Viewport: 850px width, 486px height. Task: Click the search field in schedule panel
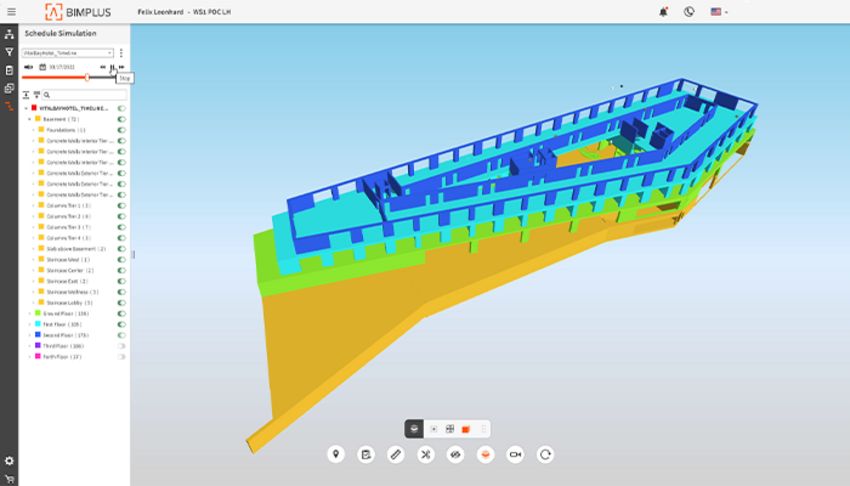83,95
